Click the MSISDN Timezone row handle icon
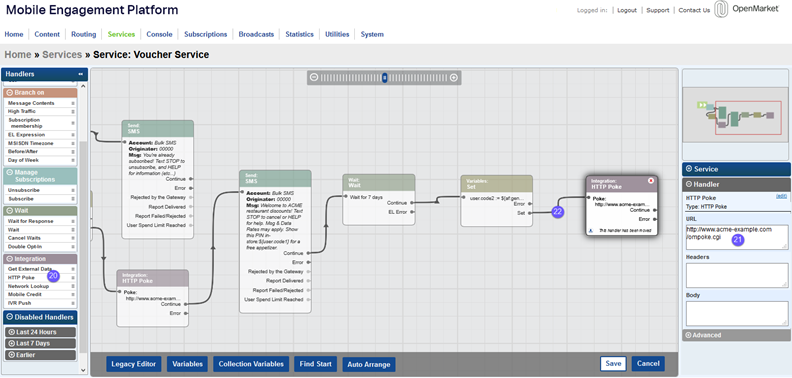This screenshot has width=792, height=378. [x=73, y=144]
